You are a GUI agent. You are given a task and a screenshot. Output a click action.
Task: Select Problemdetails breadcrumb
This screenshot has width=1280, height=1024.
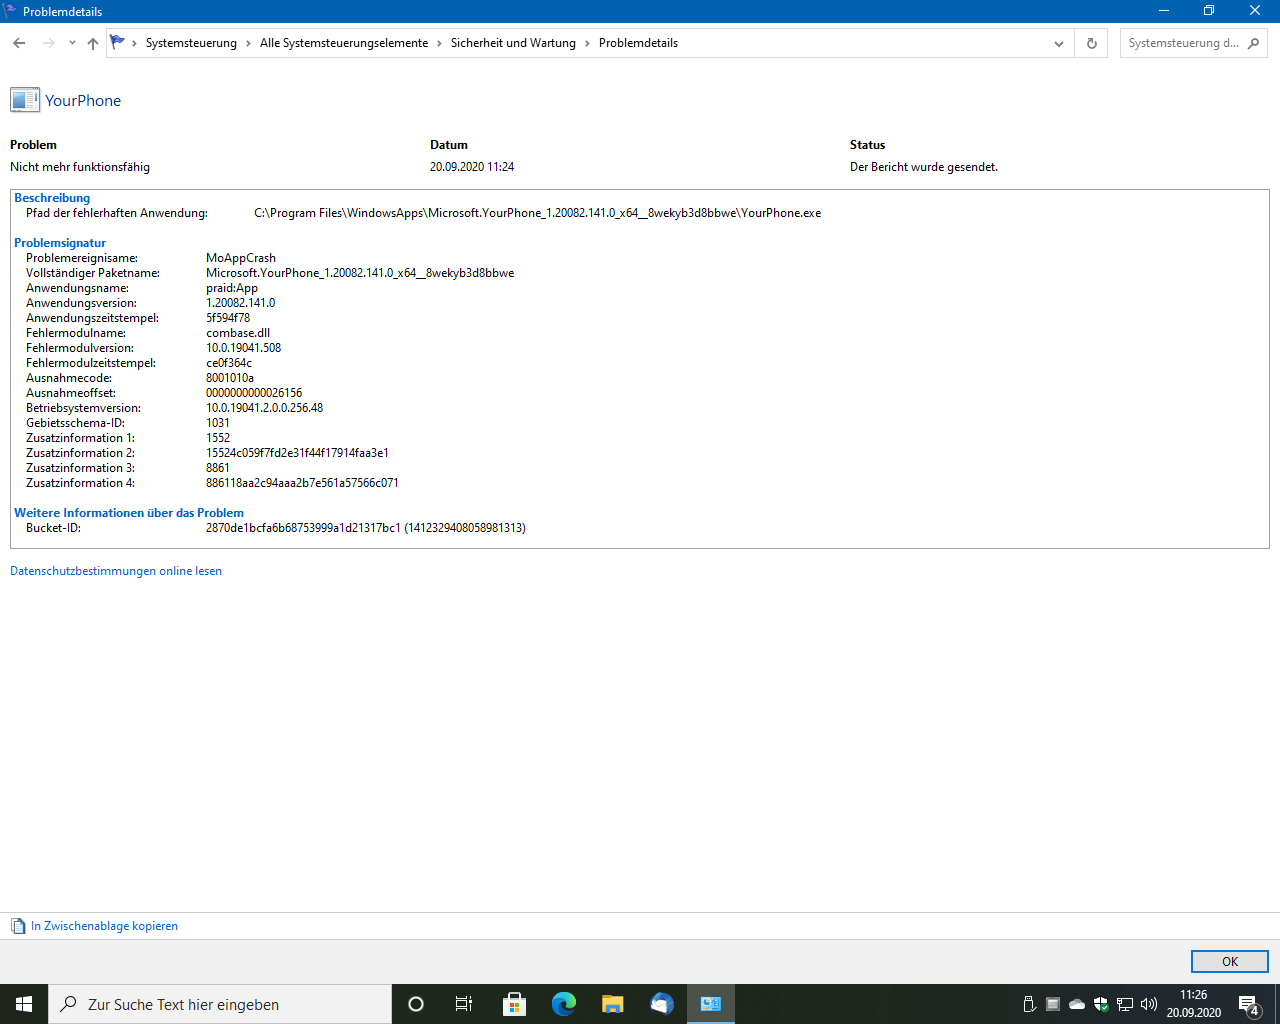pyautogui.click(x=638, y=43)
